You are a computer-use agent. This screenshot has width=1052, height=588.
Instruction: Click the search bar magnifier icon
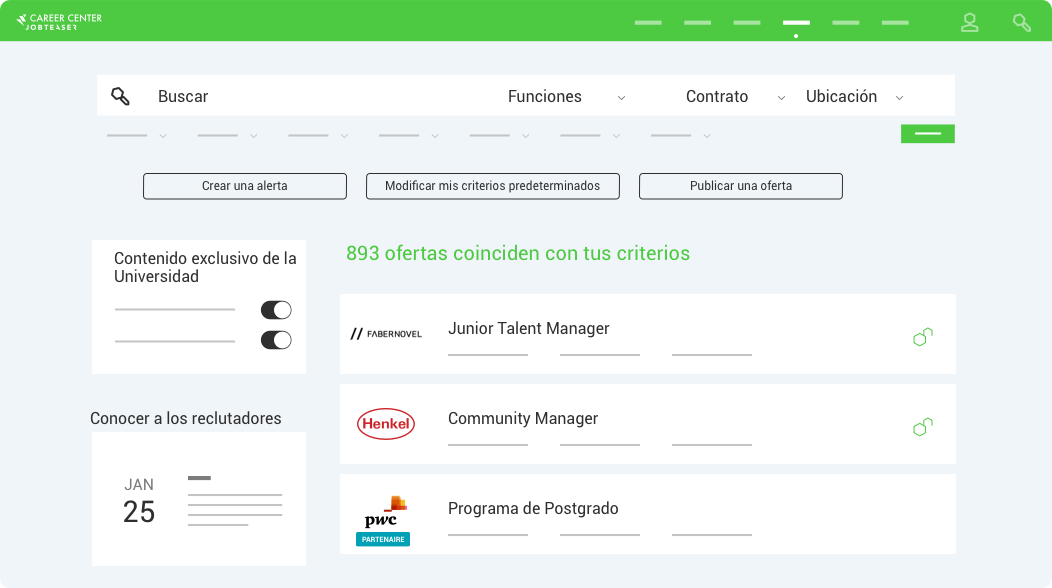[x=120, y=96]
